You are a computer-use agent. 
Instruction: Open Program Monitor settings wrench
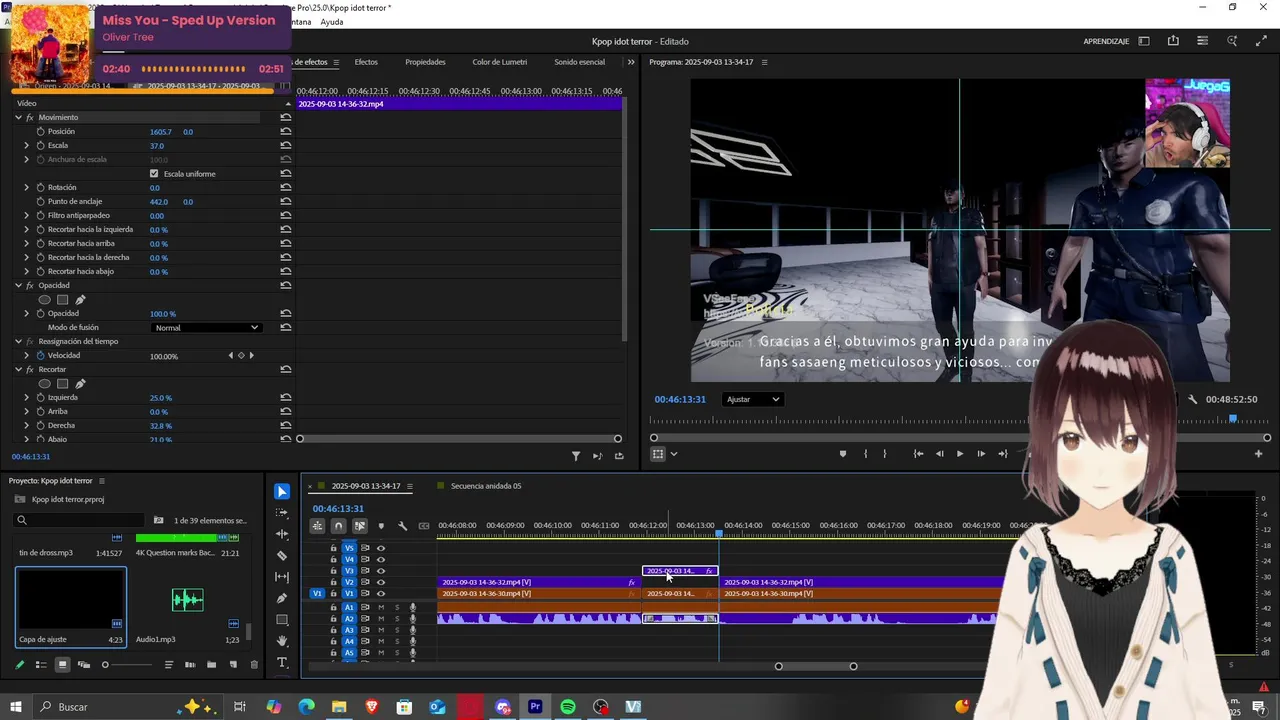1192,399
